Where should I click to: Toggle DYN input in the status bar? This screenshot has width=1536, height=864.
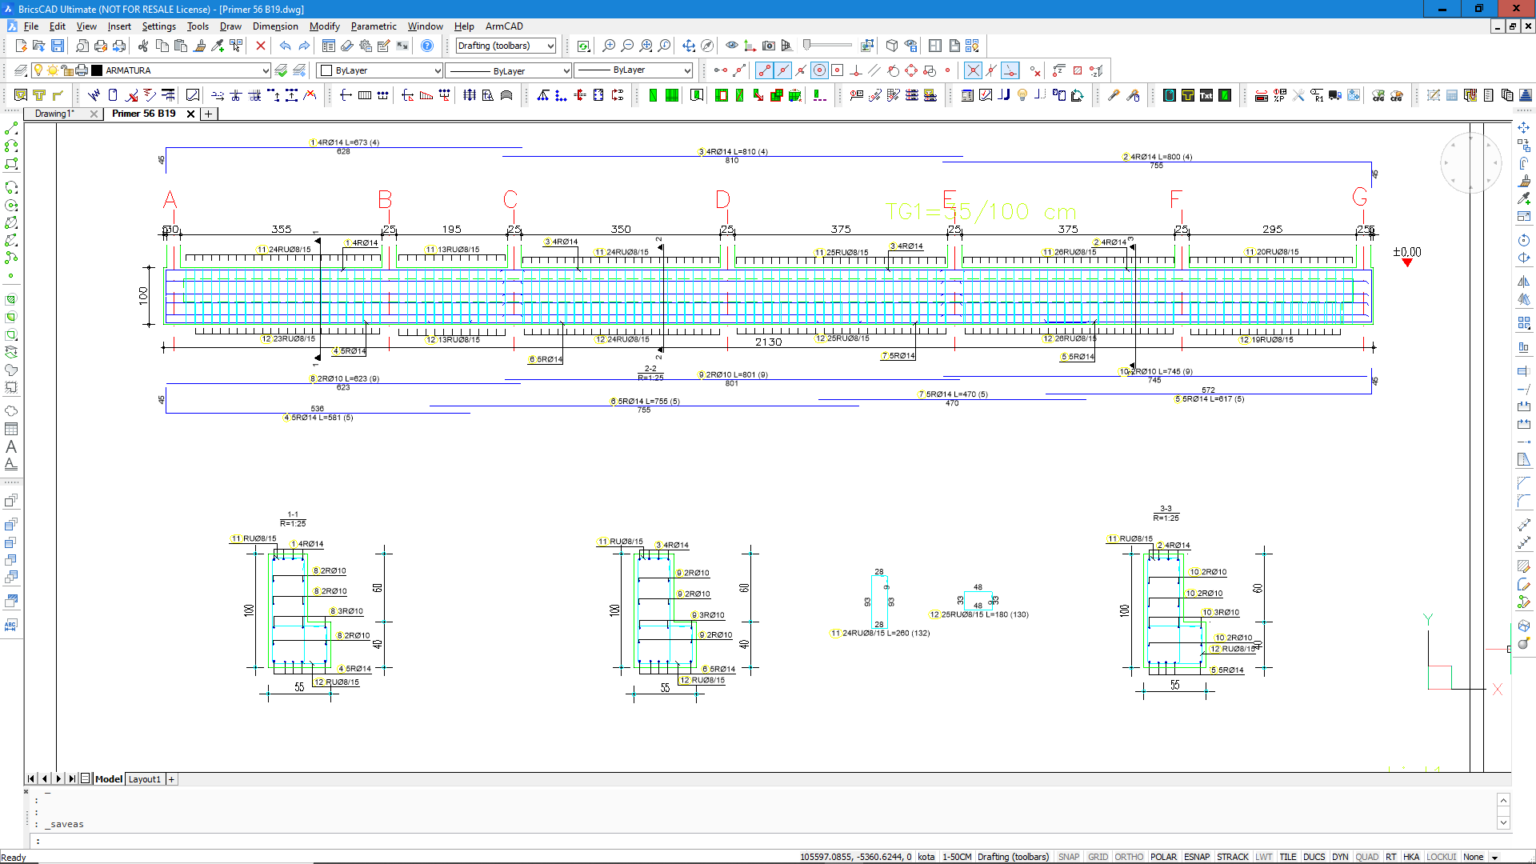pyautogui.click(x=1340, y=857)
